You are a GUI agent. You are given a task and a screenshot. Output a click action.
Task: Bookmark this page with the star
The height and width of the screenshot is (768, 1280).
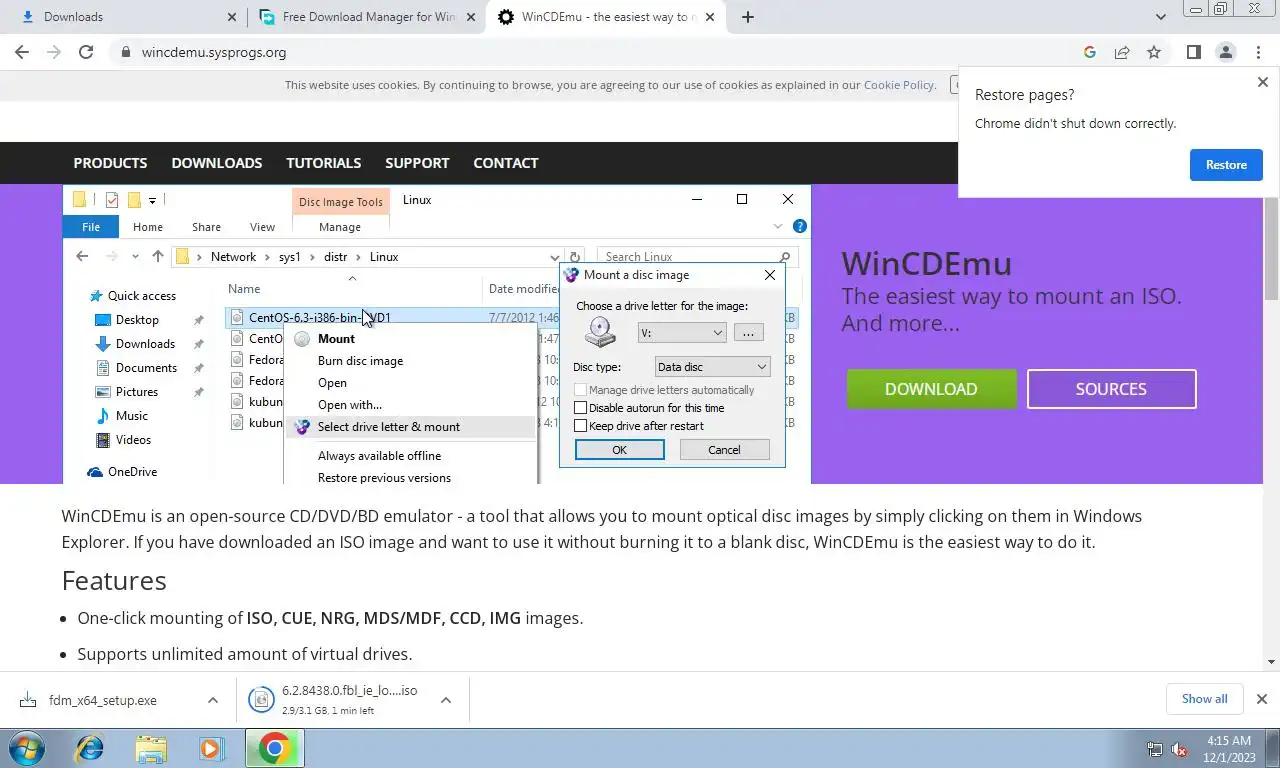pos(1154,52)
